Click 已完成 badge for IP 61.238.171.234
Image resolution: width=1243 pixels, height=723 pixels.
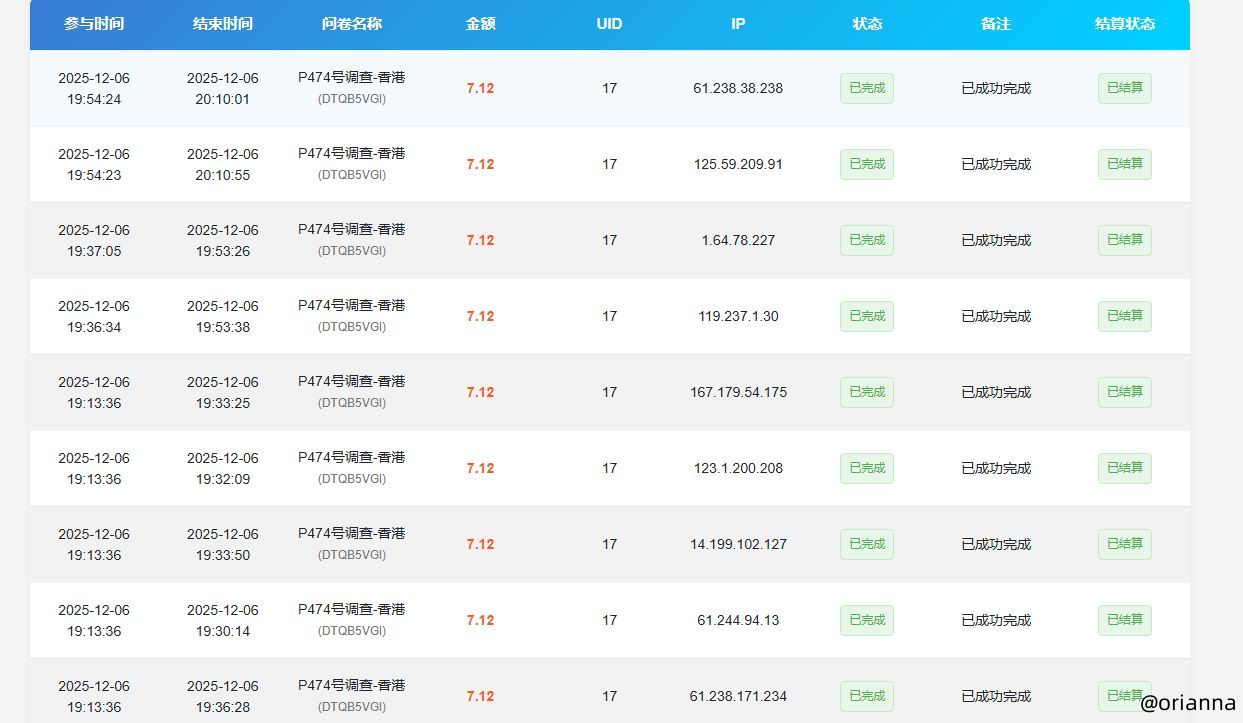[867, 696]
